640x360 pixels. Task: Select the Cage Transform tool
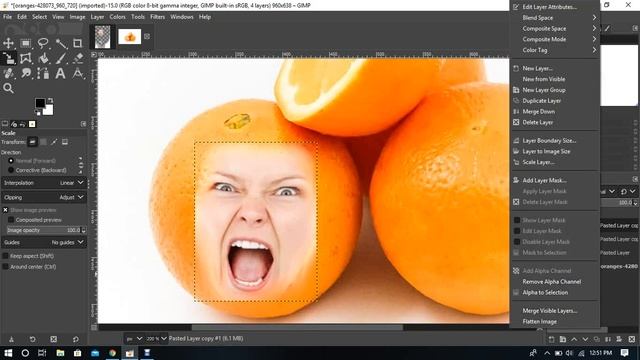[x=26, y=58]
